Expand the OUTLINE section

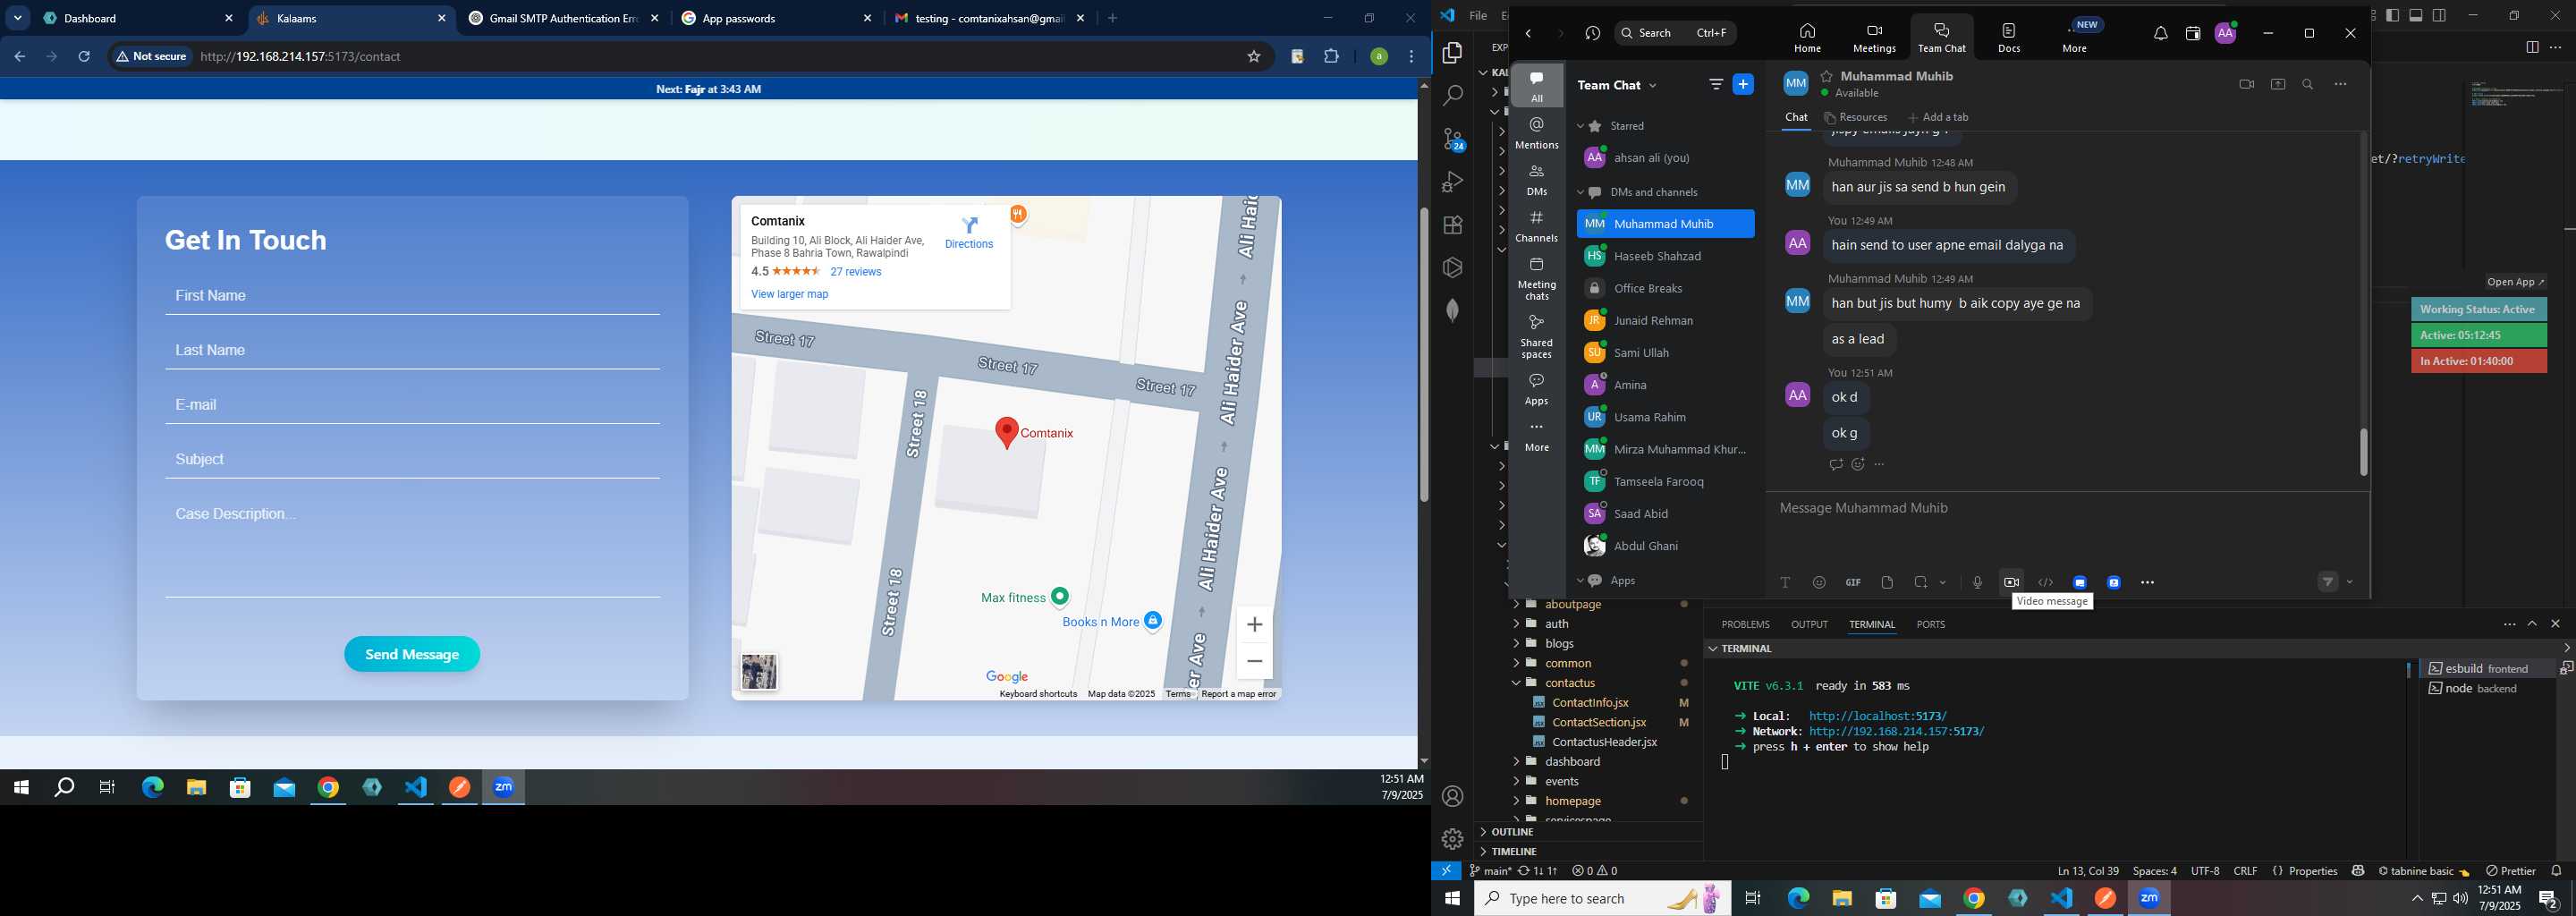click(1512, 832)
